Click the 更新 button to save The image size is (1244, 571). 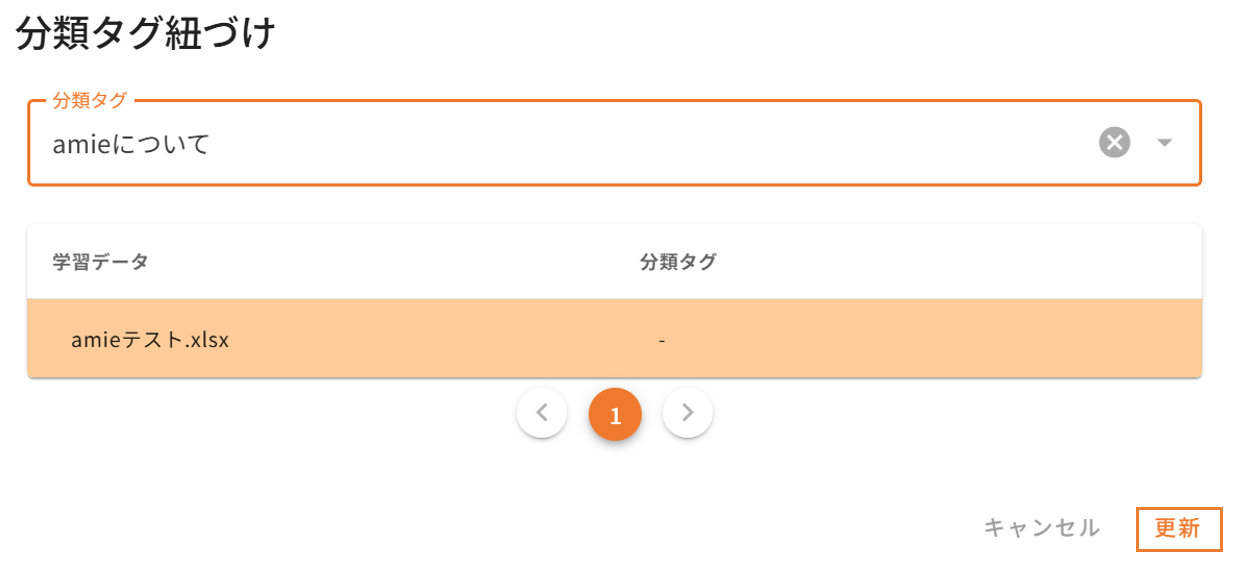[1178, 528]
